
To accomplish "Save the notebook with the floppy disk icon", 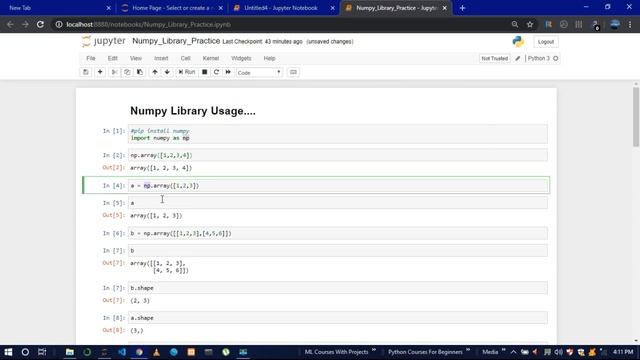I will click(86, 72).
